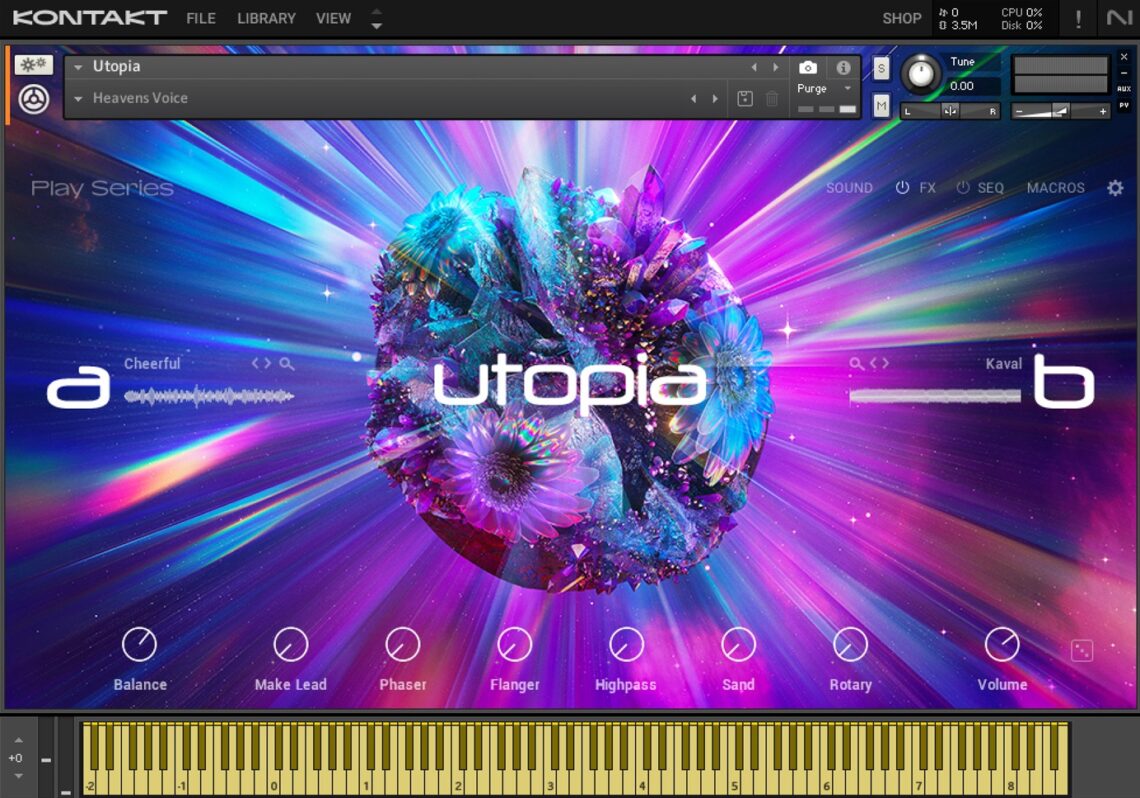The width and height of the screenshot is (1140, 798).
Task: Open the snapshot camera icon
Action: point(810,67)
